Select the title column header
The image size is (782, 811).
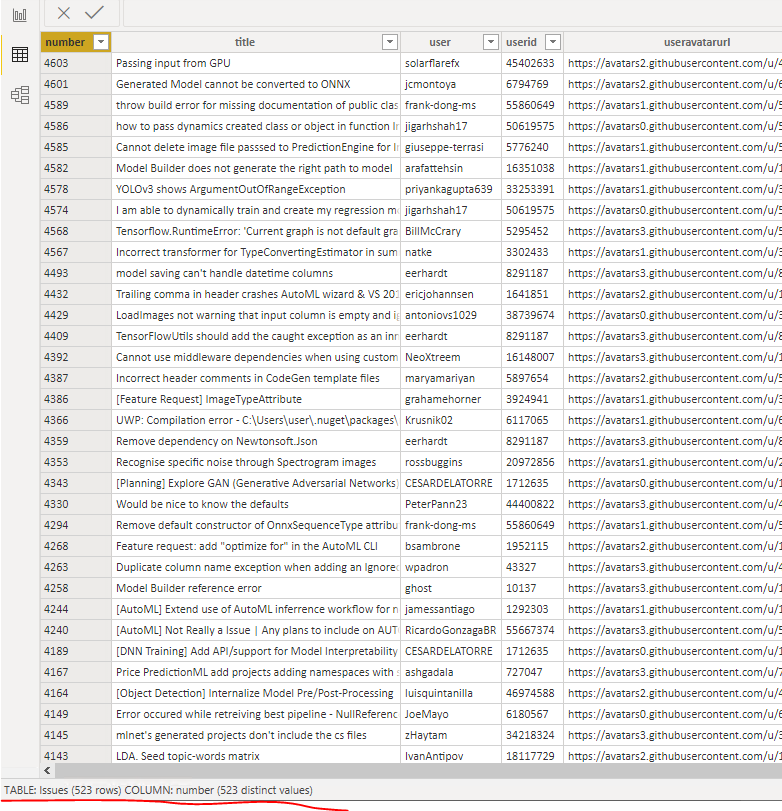pyautogui.click(x=255, y=42)
